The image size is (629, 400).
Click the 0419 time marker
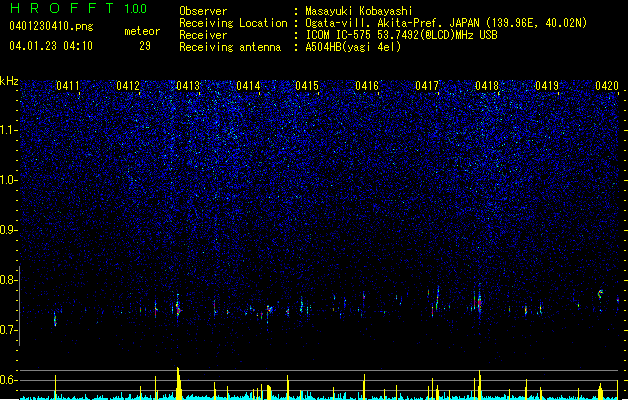tap(547, 85)
